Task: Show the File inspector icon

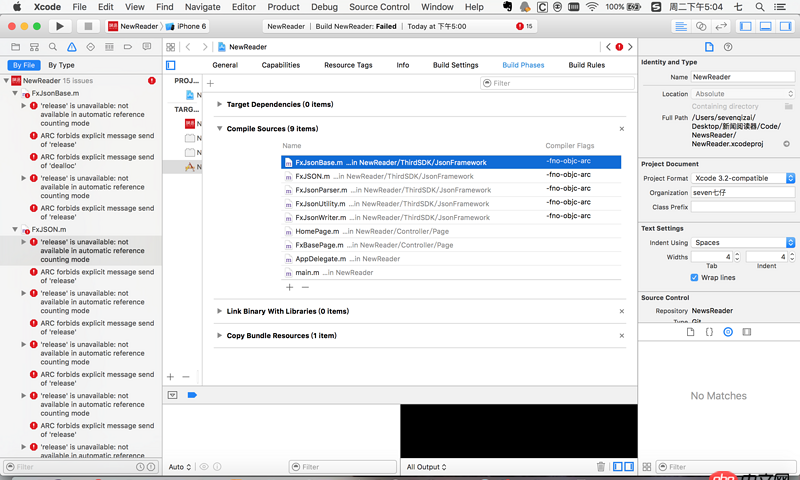Action: 709,47
